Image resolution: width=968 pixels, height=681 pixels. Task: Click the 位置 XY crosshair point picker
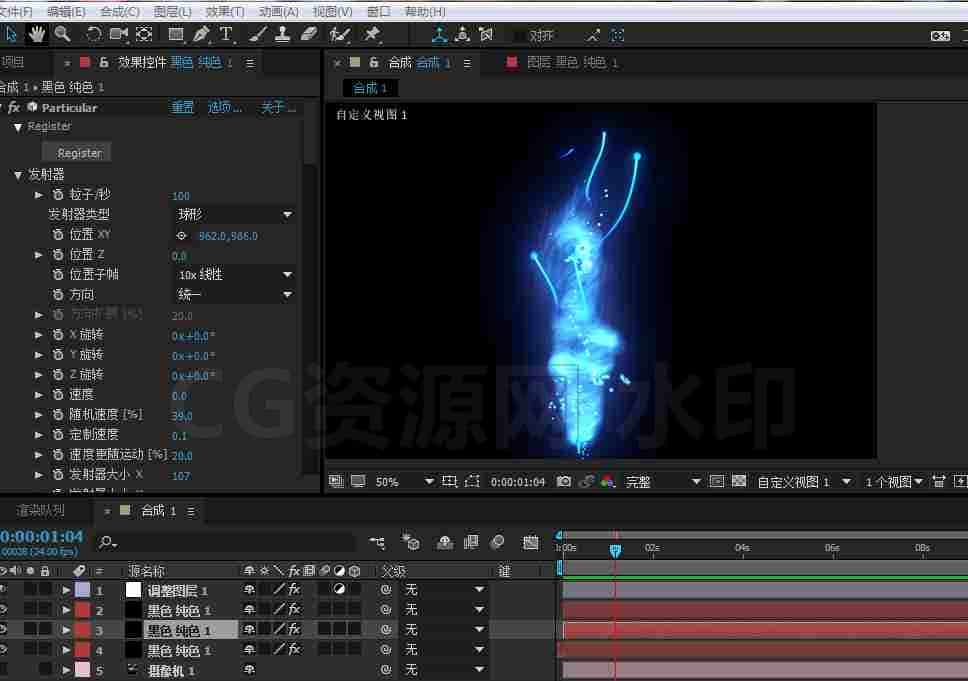click(x=181, y=236)
